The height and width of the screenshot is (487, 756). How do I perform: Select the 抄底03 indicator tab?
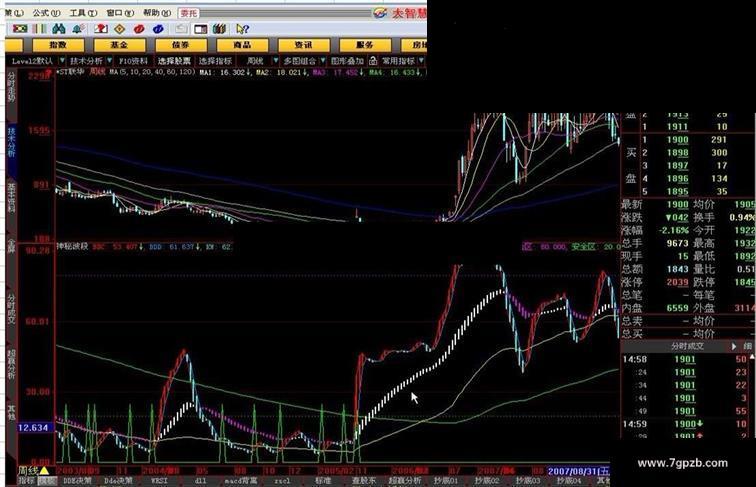pyautogui.click(x=528, y=481)
